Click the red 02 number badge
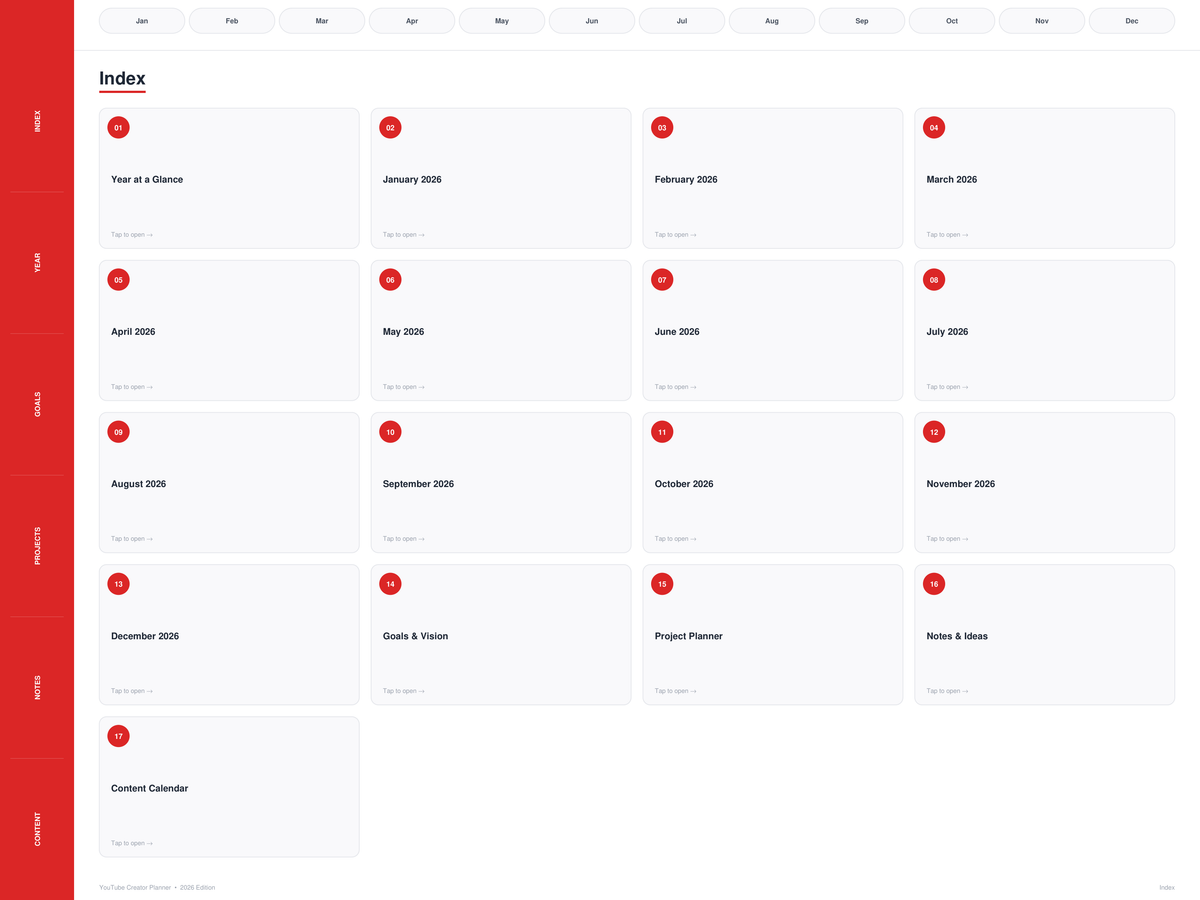Viewport: 1200px width, 900px height. [x=390, y=127]
